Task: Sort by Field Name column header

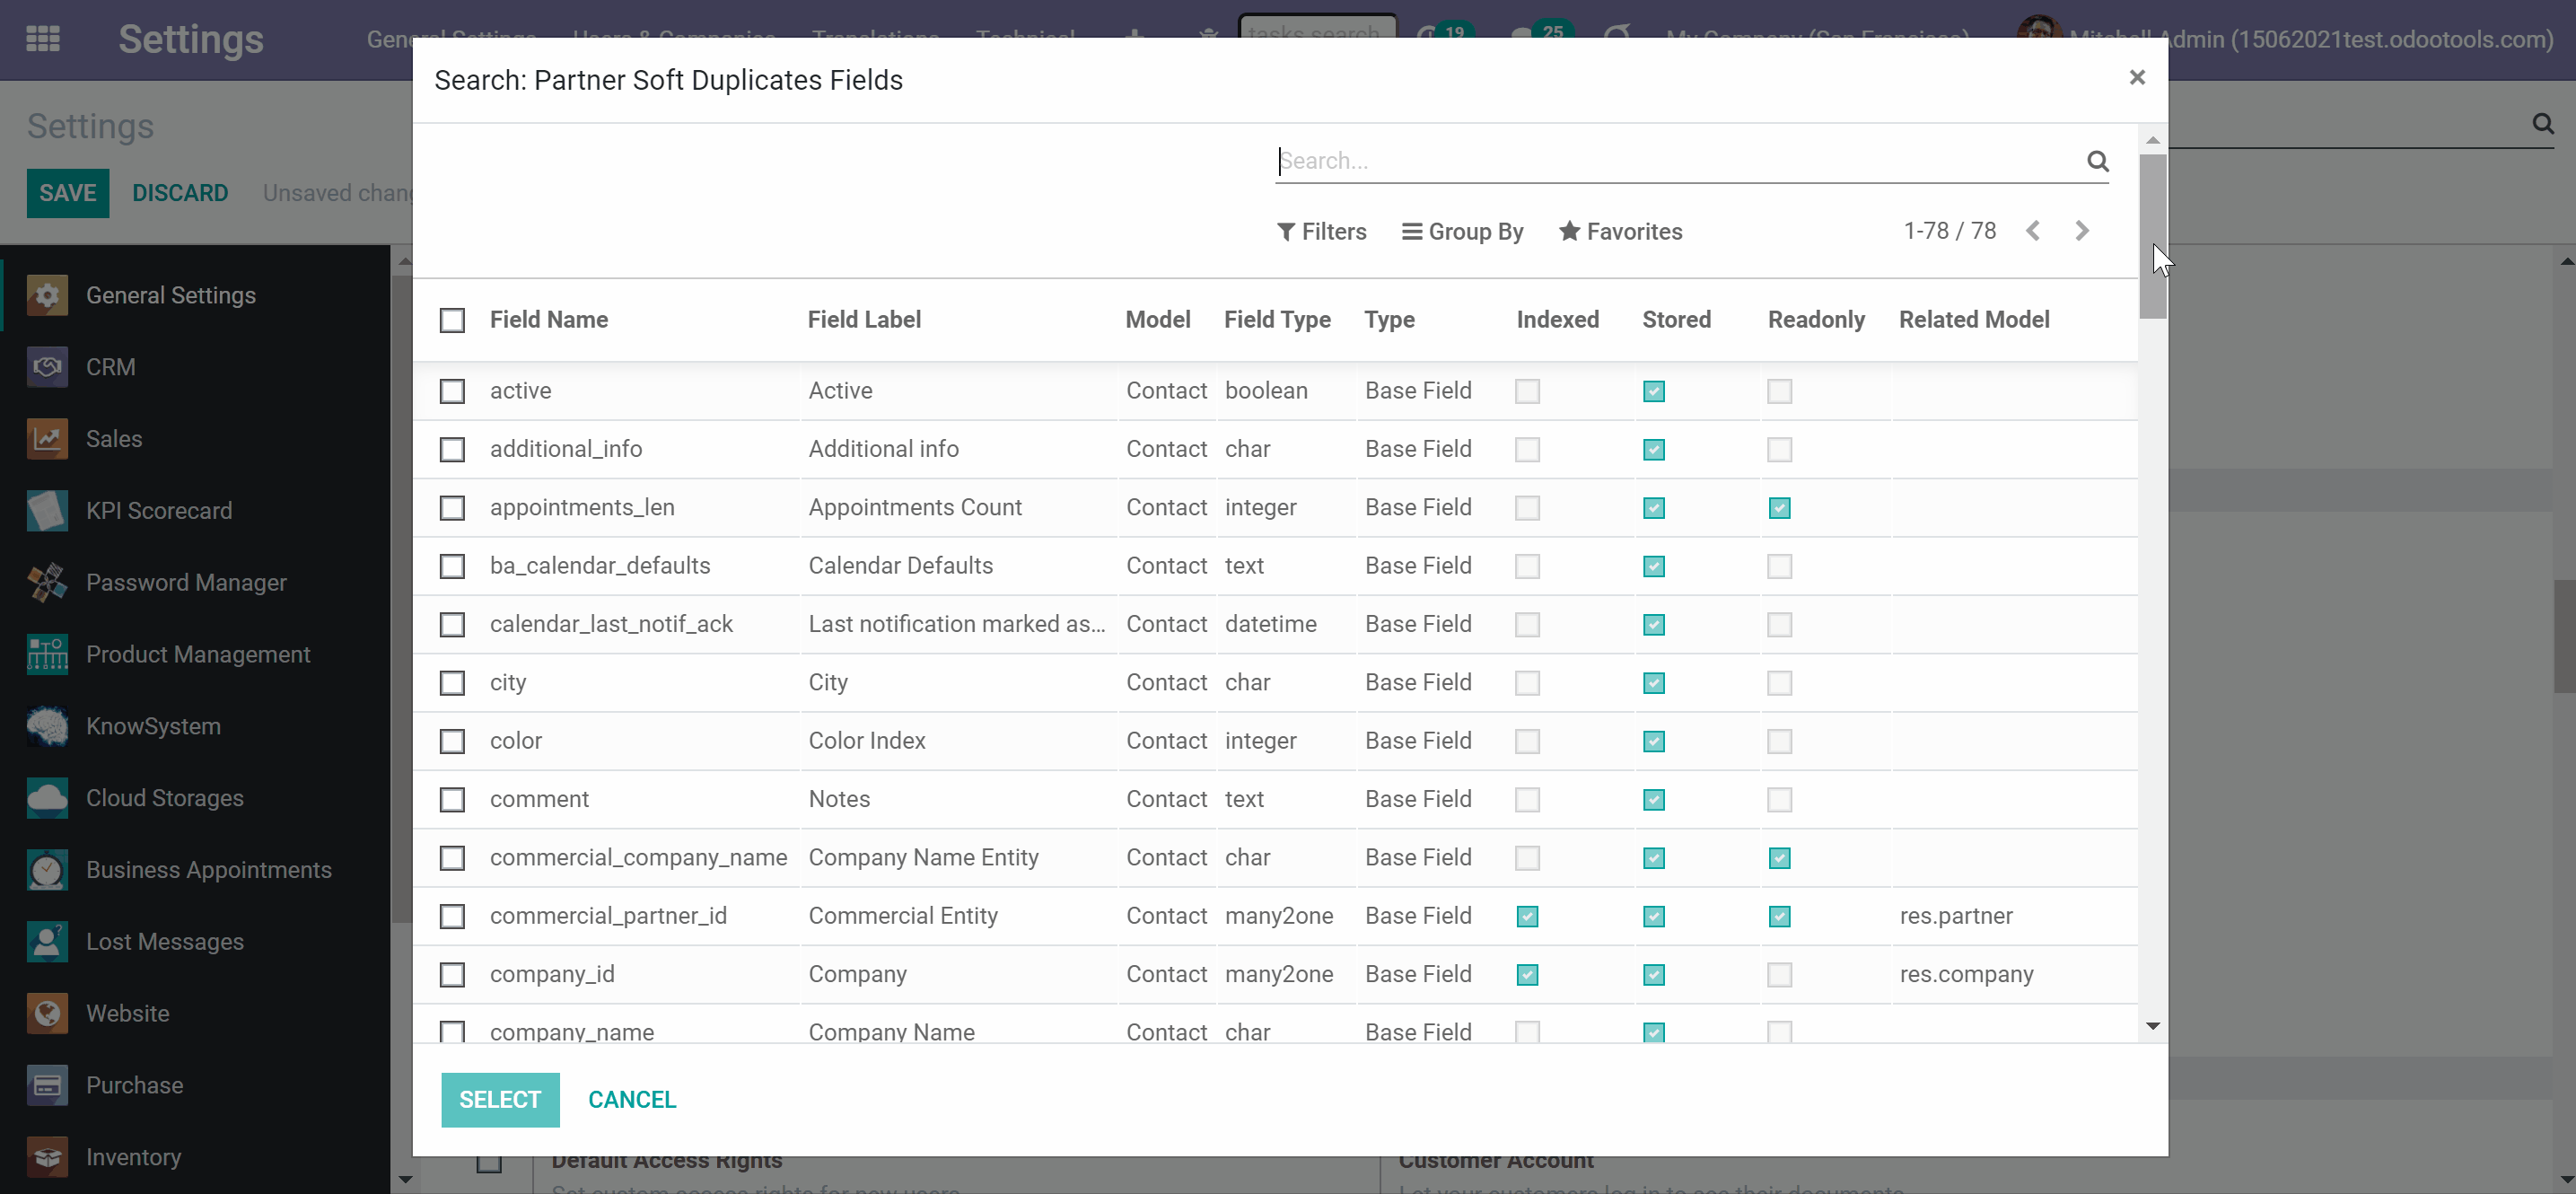Action: click(x=549, y=319)
